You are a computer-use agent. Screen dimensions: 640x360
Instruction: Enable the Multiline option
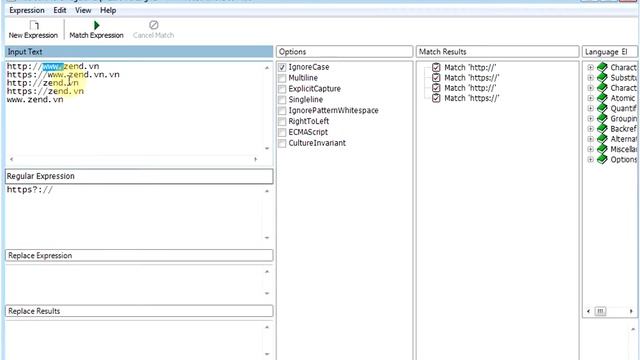[x=282, y=78]
